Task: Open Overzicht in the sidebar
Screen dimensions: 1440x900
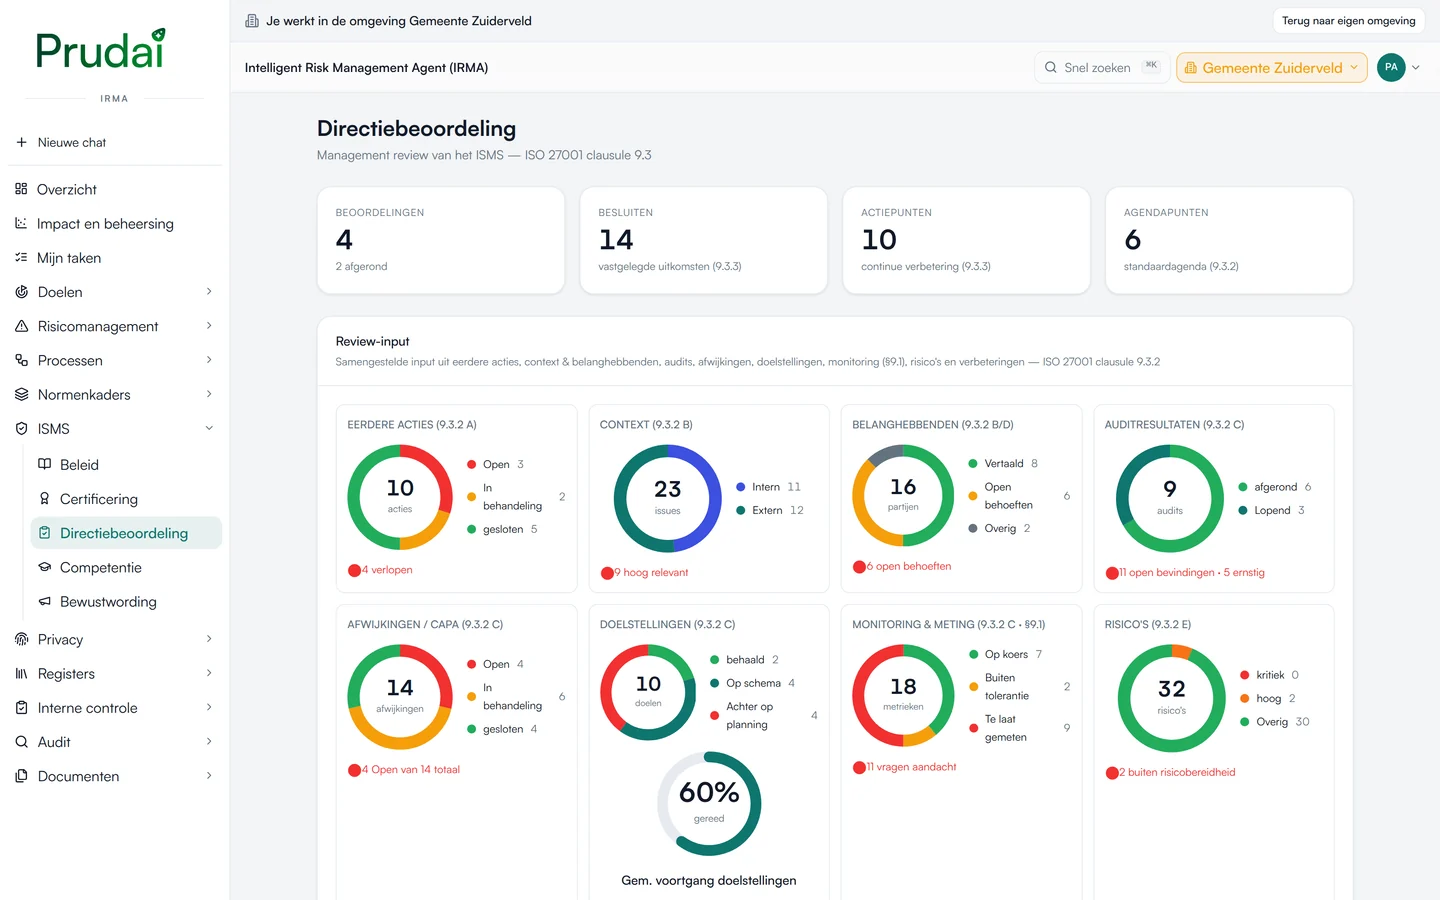Action: click(x=115, y=189)
